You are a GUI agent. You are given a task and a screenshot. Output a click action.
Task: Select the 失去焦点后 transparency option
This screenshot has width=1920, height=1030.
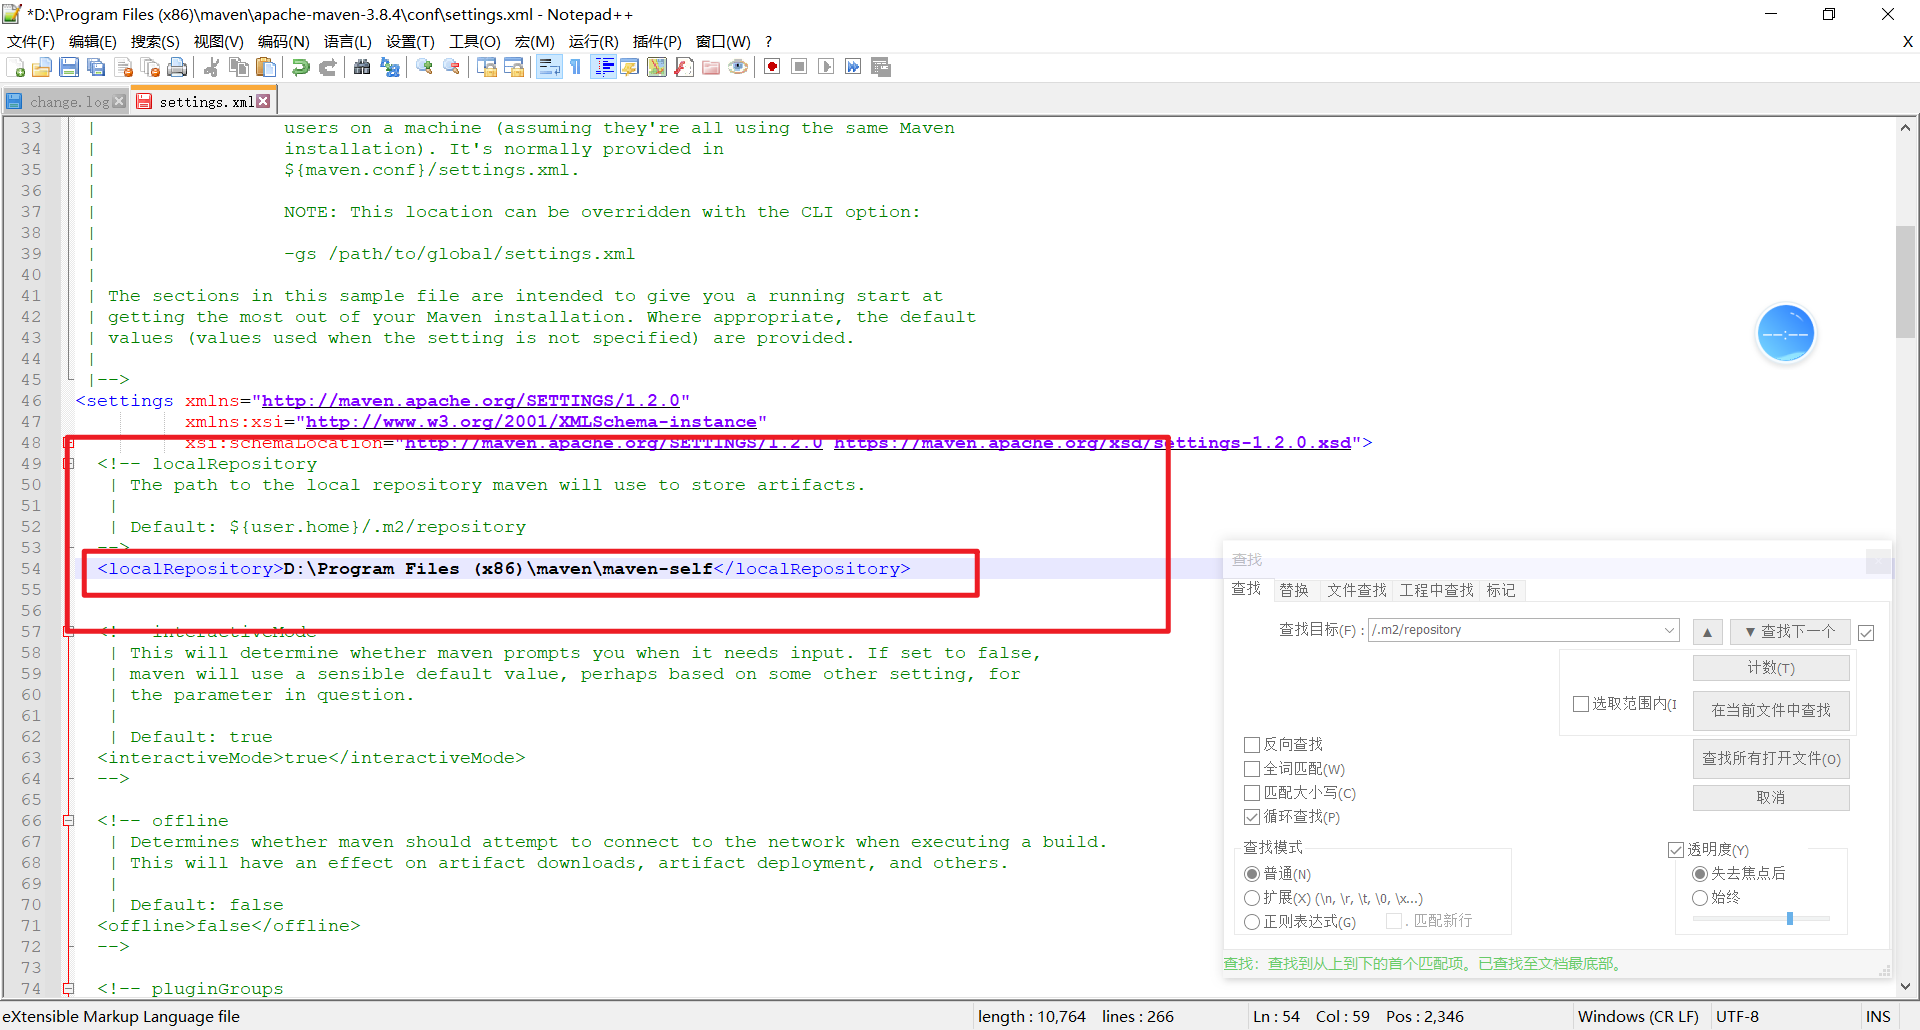(1700, 873)
